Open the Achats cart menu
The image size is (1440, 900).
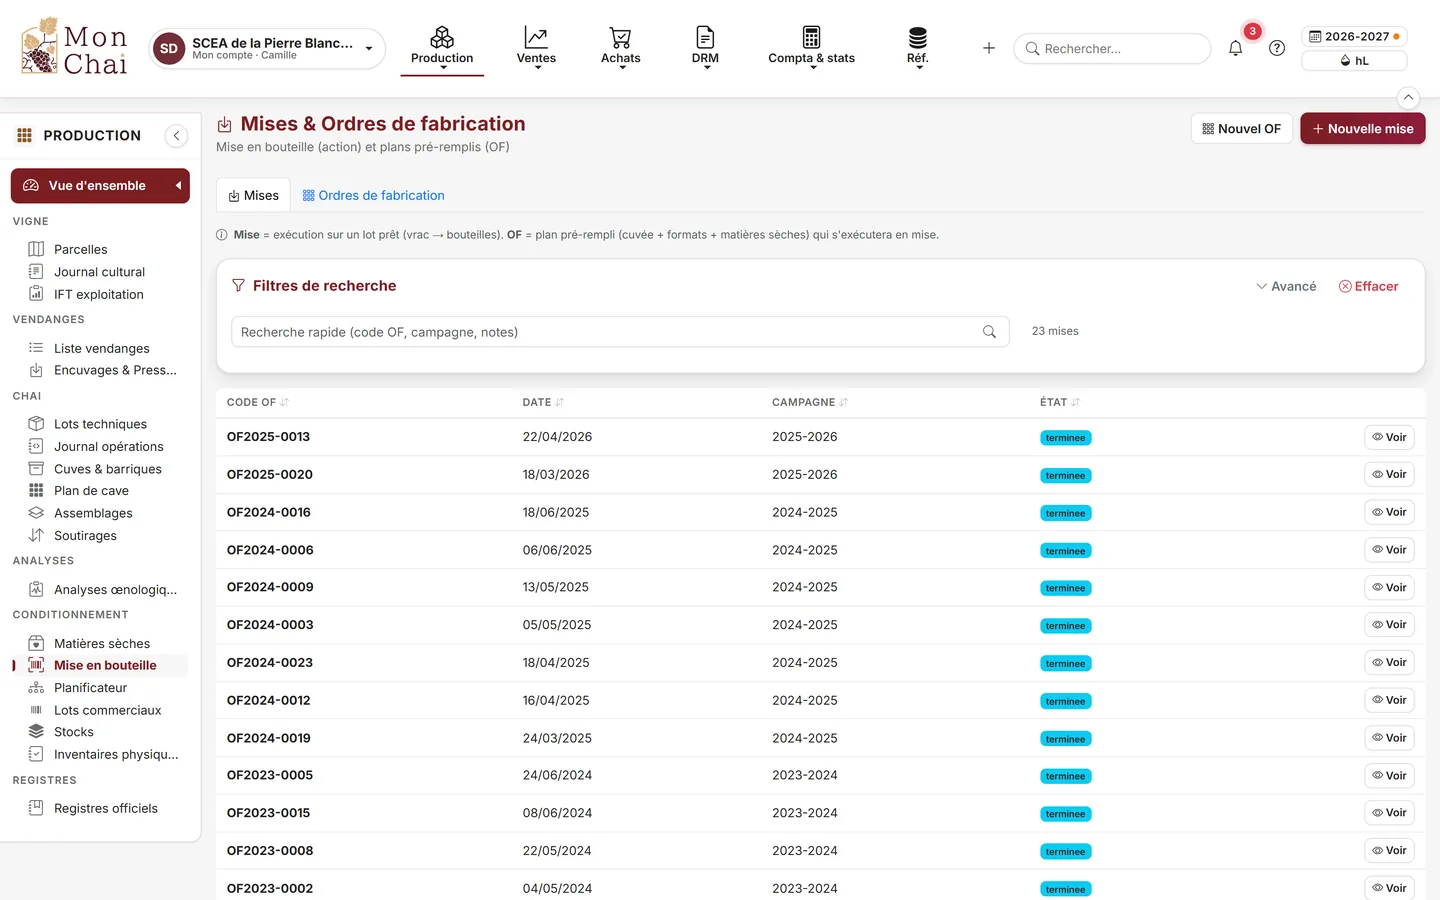click(x=620, y=48)
